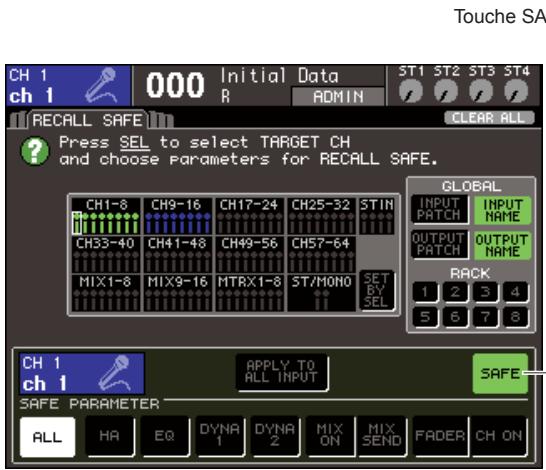Select the CH17-24 channel block
This screenshot has width=546, height=470.
[249, 216]
